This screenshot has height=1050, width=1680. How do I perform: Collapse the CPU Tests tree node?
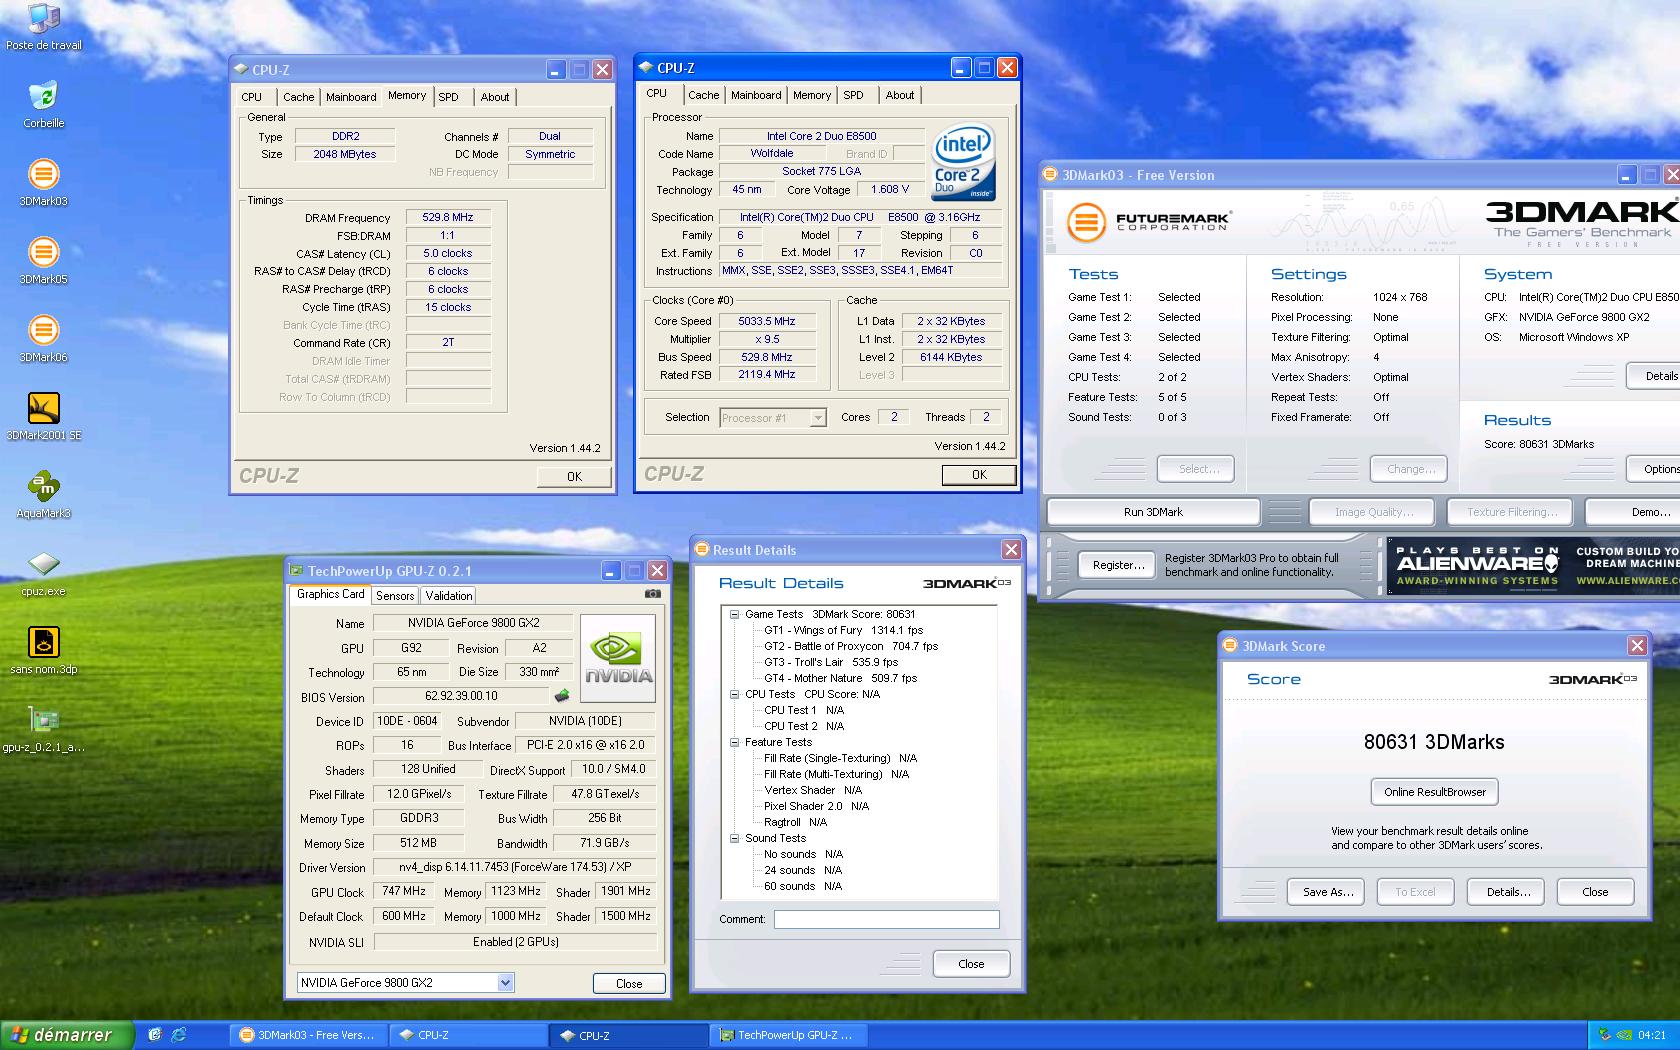(734, 694)
